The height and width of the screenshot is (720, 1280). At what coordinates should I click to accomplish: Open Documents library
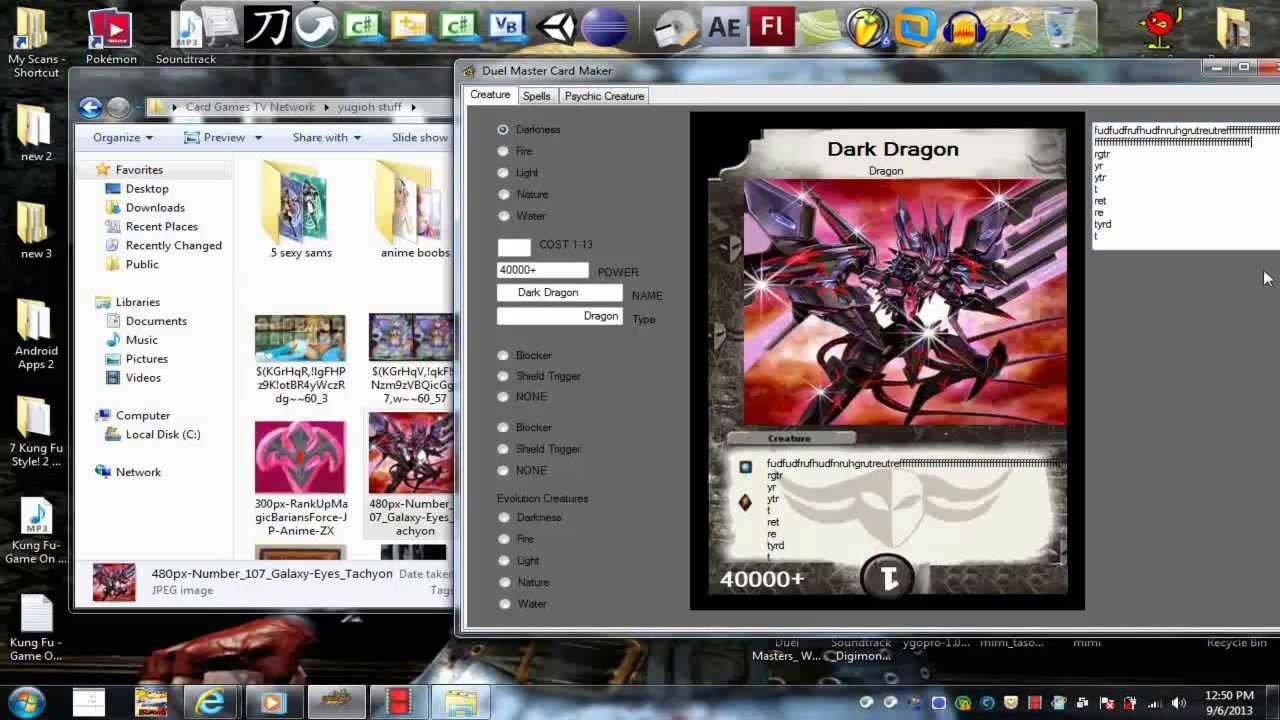tap(156, 321)
